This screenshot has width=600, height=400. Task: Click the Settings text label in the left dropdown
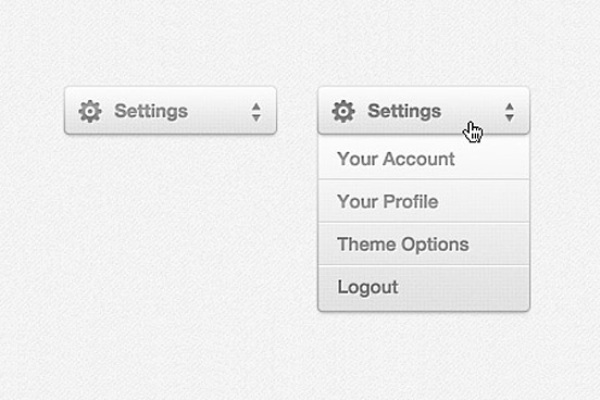pyautogui.click(x=151, y=111)
